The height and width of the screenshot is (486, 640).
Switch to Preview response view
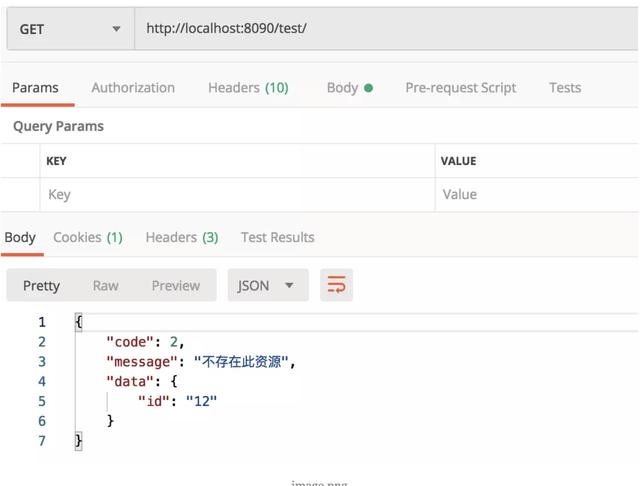pos(176,285)
